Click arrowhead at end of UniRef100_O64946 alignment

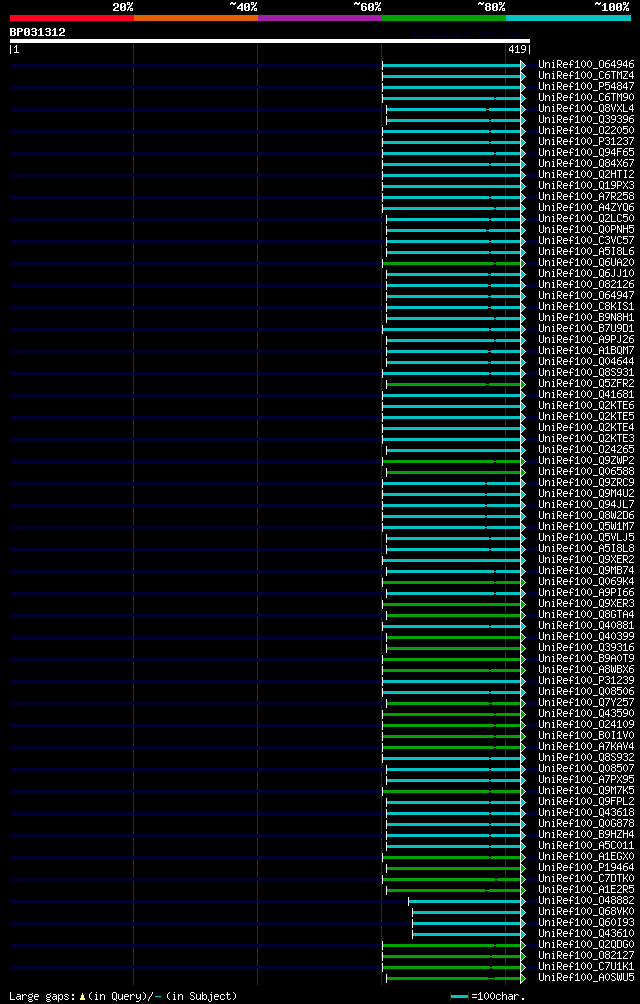tap(523, 65)
